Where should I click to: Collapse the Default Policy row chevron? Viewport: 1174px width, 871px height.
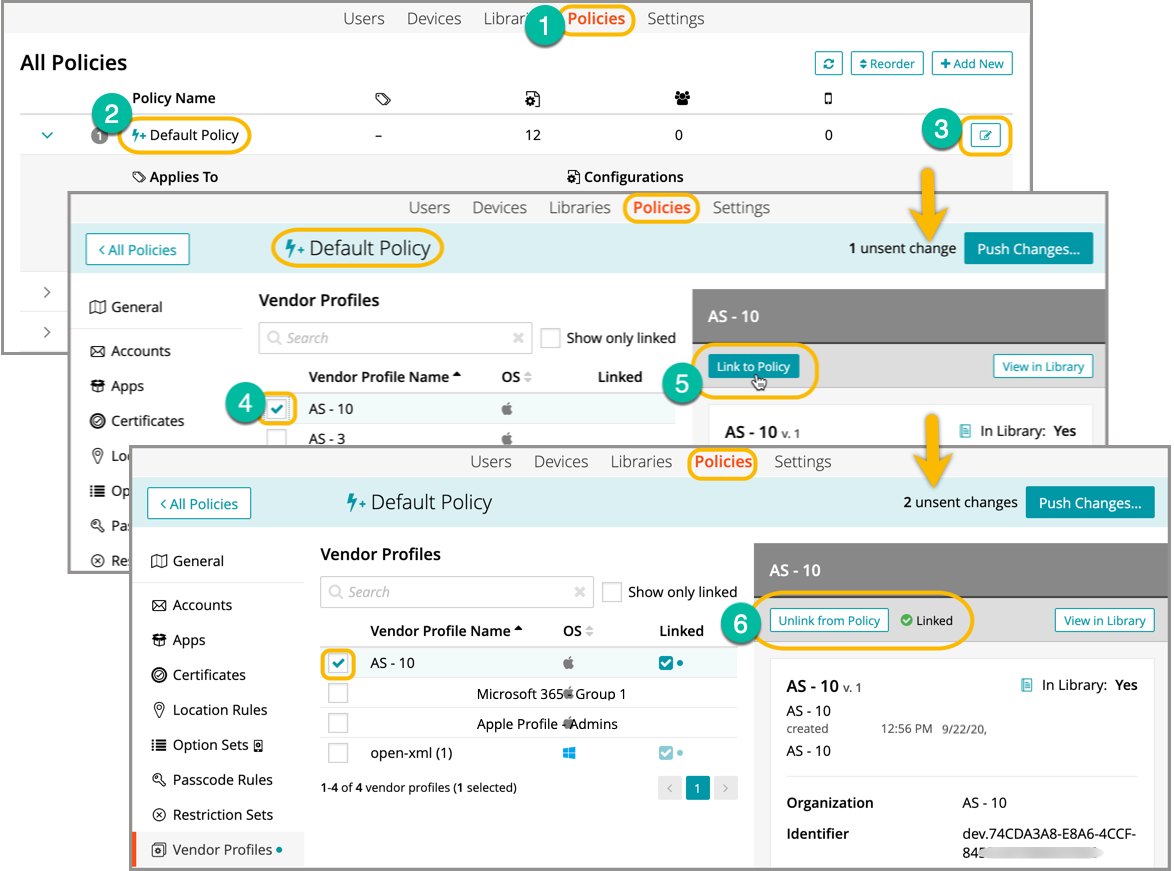[x=47, y=136]
